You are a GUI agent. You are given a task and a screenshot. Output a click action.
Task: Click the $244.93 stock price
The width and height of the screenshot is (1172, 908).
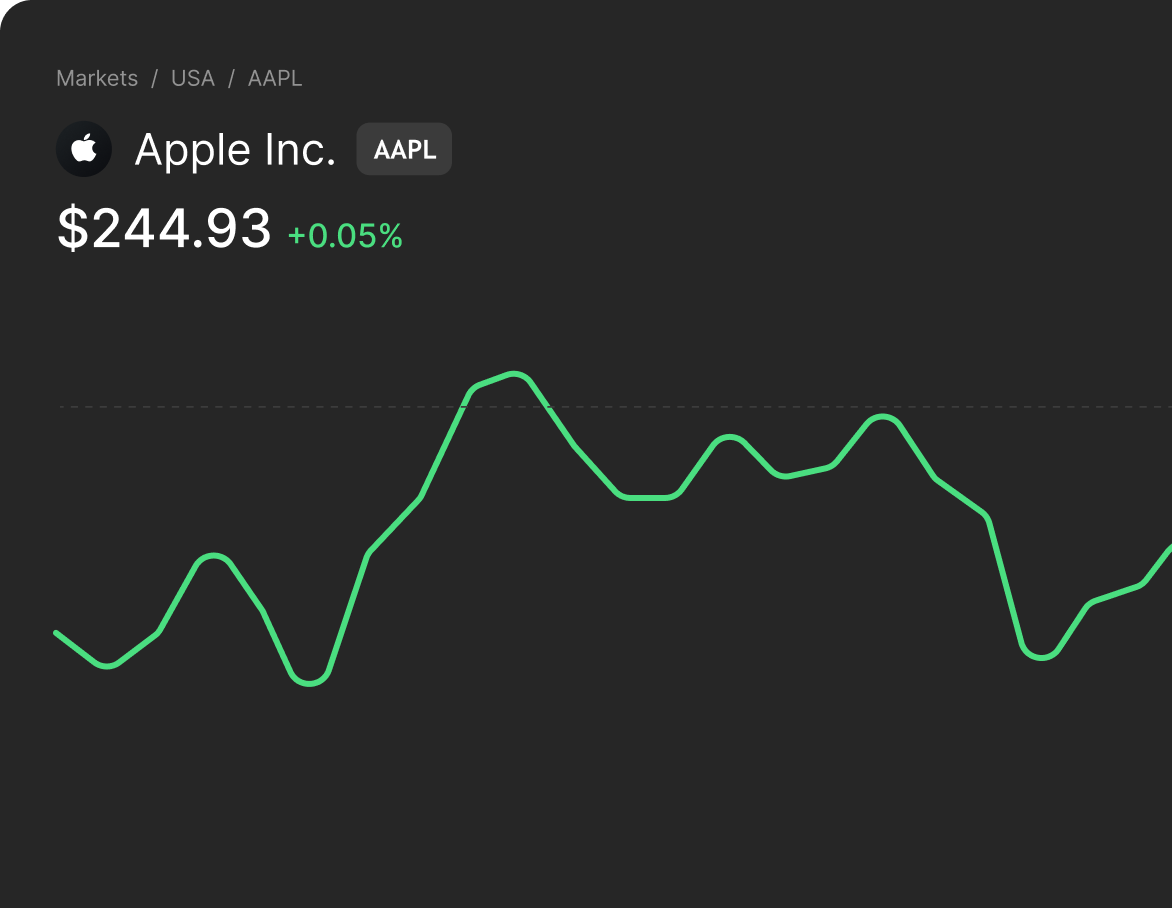pyautogui.click(x=164, y=229)
